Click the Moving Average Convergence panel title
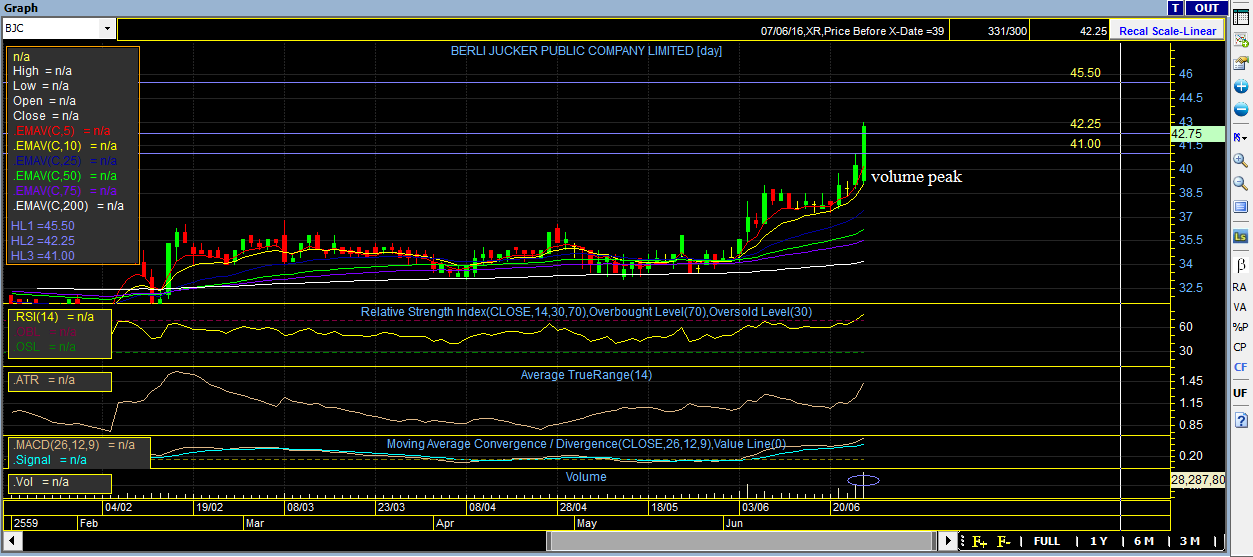 coord(587,444)
